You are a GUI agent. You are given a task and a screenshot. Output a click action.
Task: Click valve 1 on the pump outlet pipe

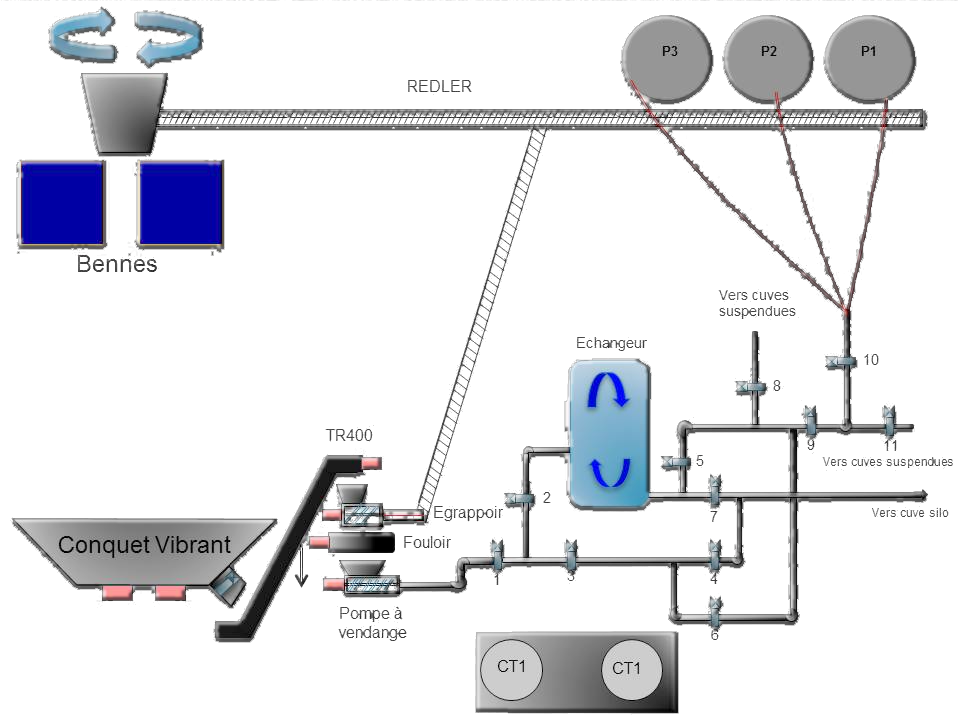point(497,556)
